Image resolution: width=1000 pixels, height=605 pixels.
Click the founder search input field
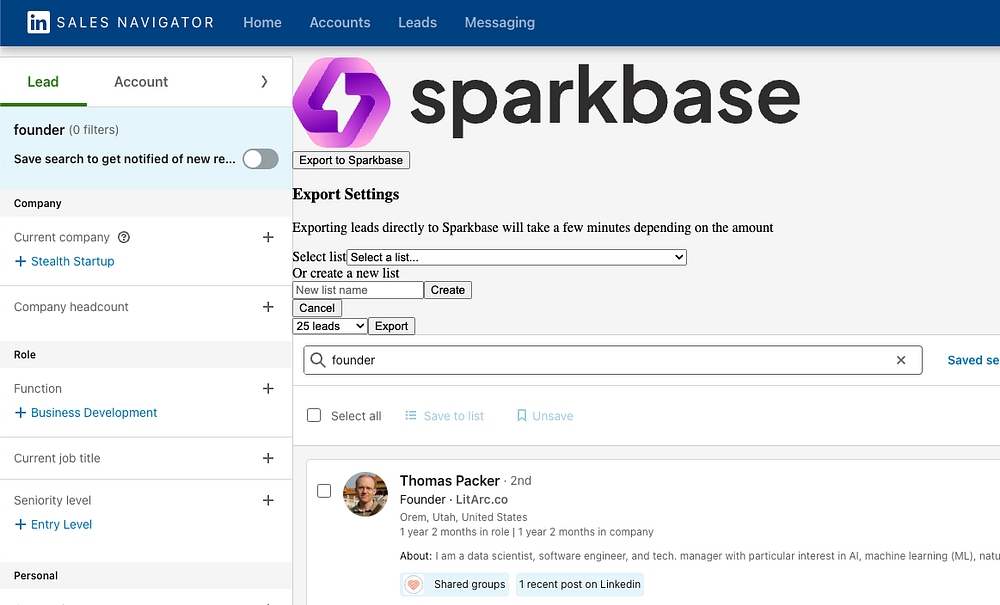[612, 360]
